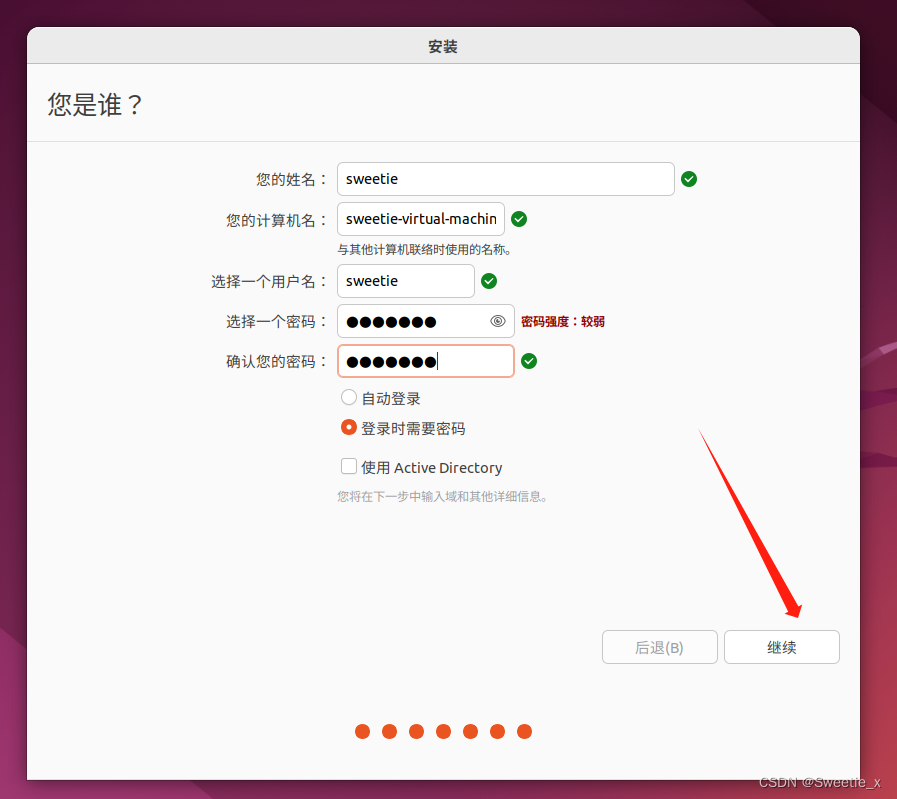Select the 自动登录 radio button
This screenshot has height=799, width=897.
[349, 397]
